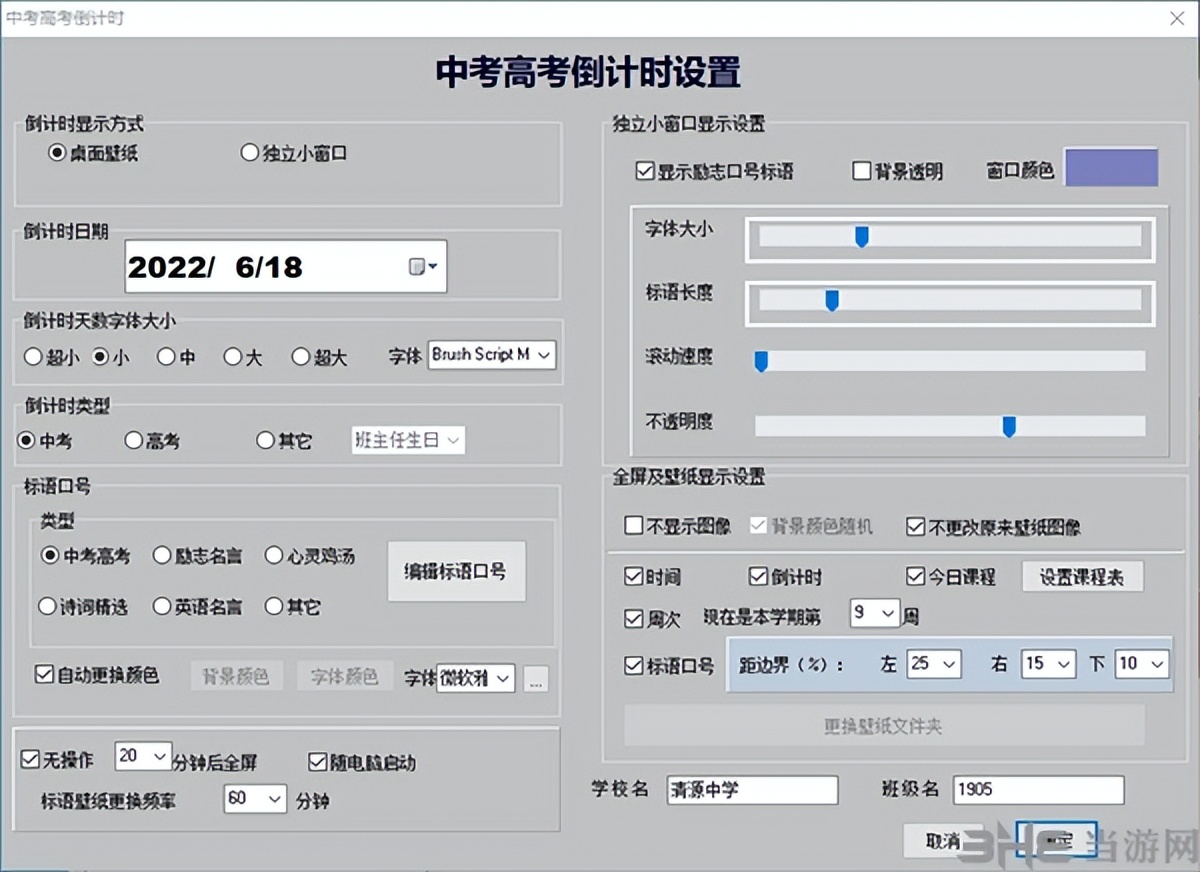Click the 窗口颜色 color swatch

tap(1111, 167)
